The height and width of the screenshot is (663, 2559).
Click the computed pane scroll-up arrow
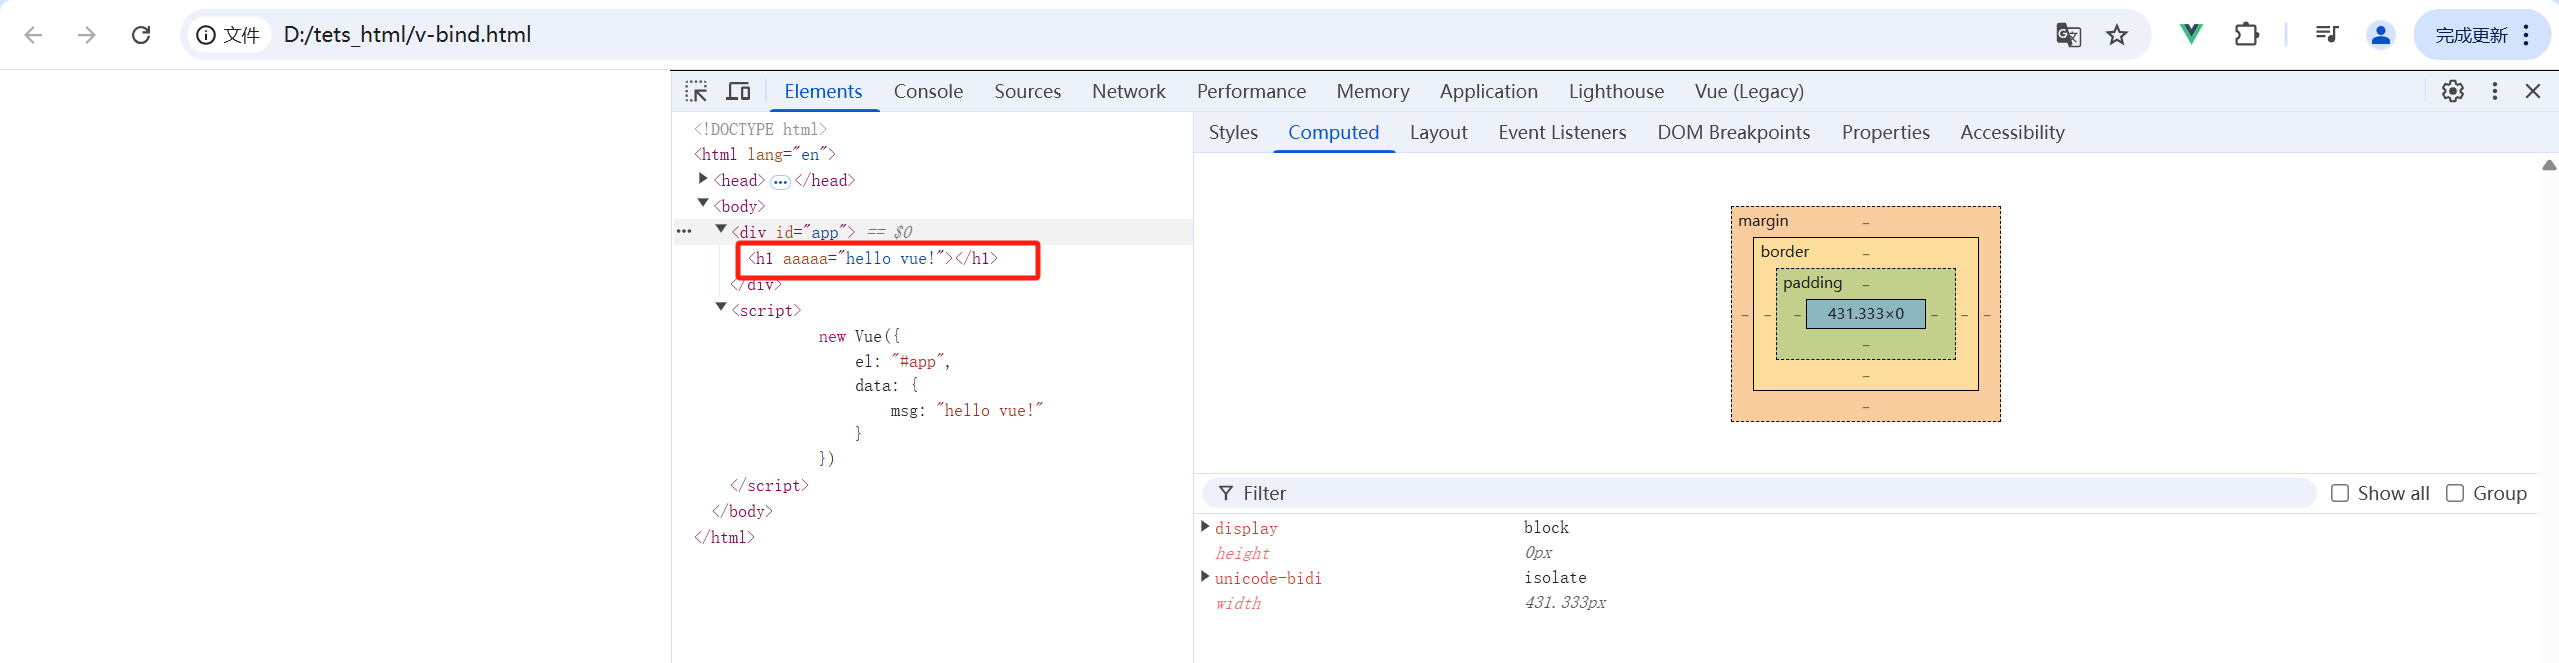[2549, 165]
